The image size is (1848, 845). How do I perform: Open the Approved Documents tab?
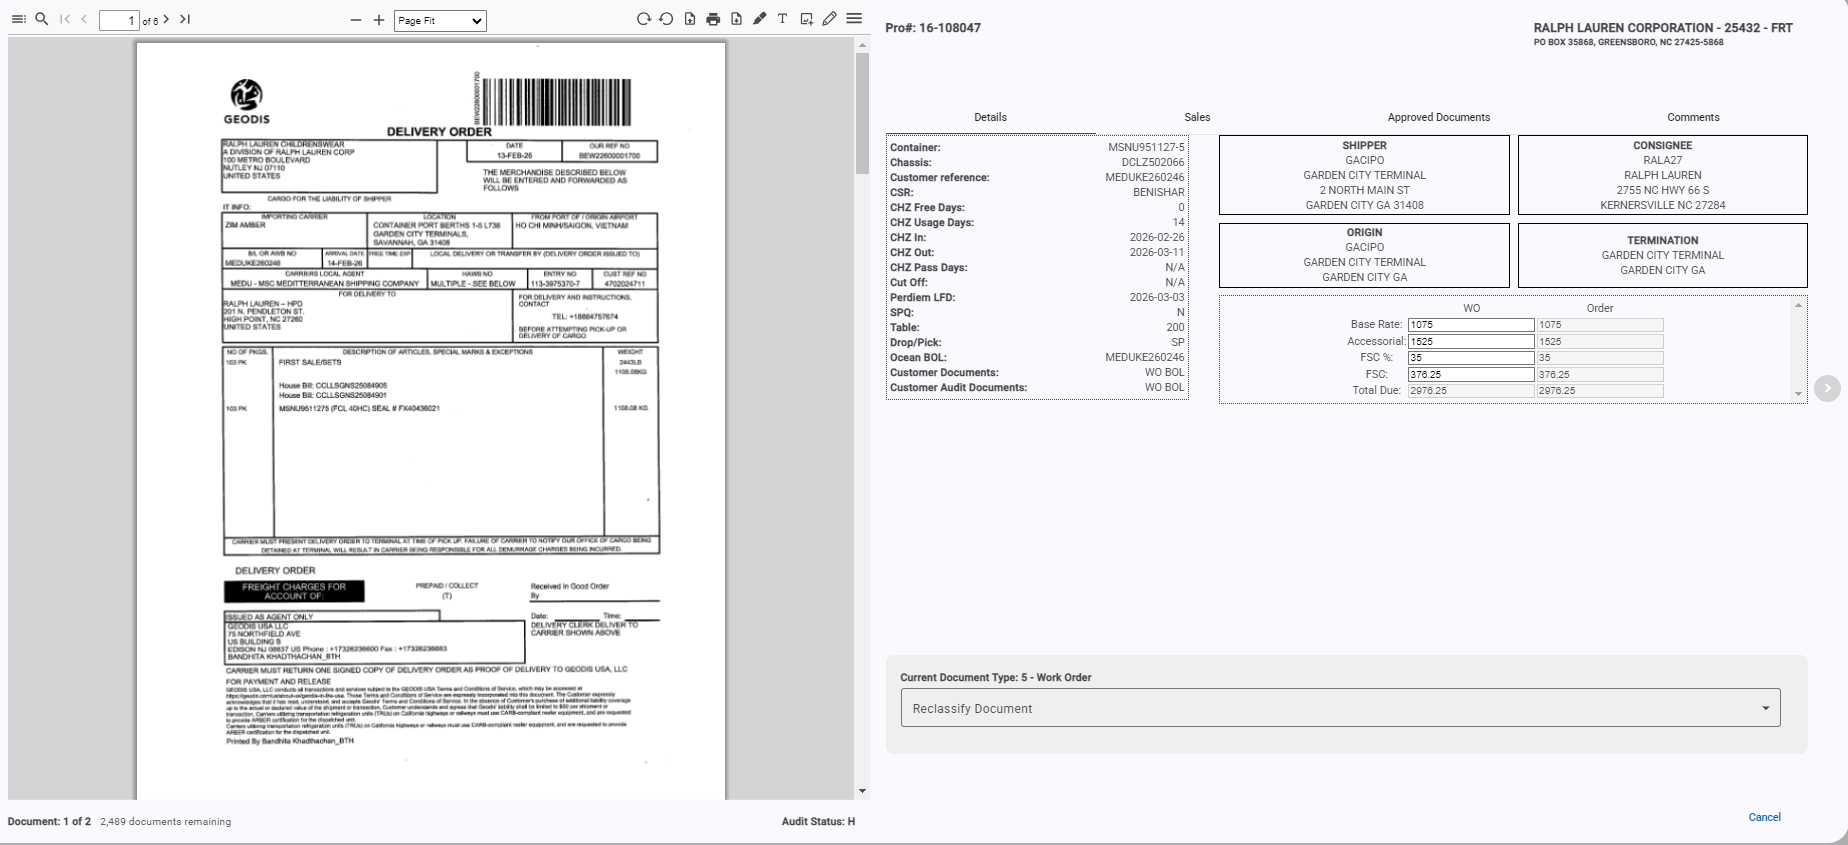point(1438,117)
